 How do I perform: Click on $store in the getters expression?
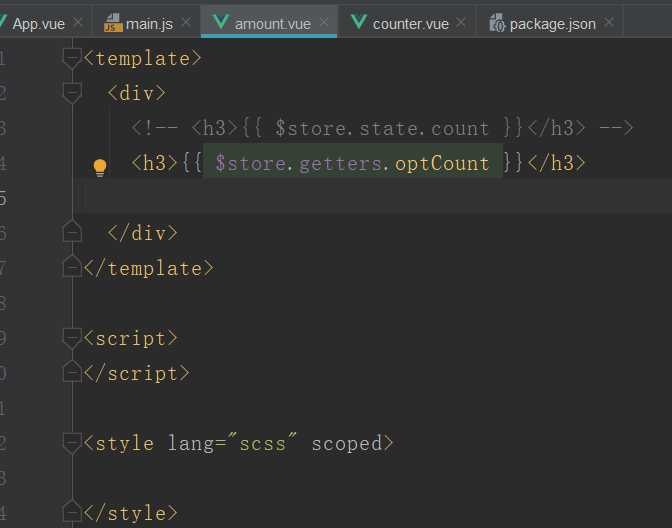pos(251,163)
